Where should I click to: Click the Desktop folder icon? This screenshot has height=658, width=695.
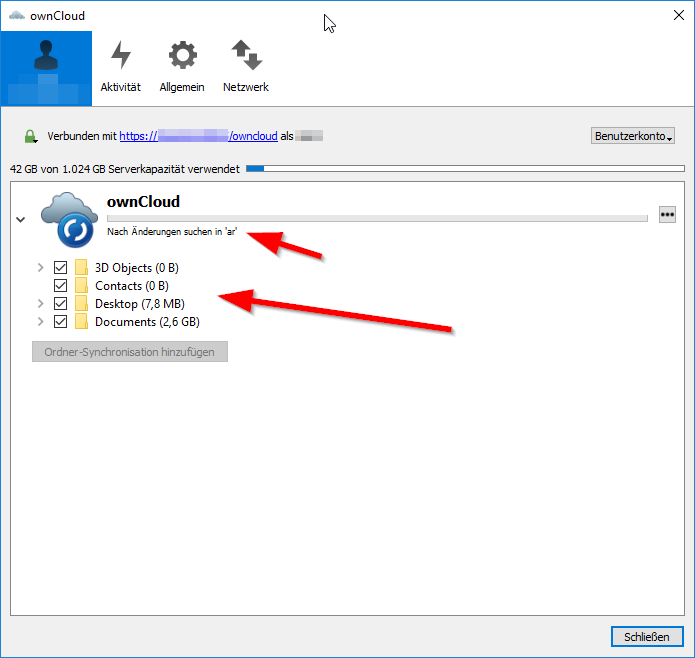[82, 304]
